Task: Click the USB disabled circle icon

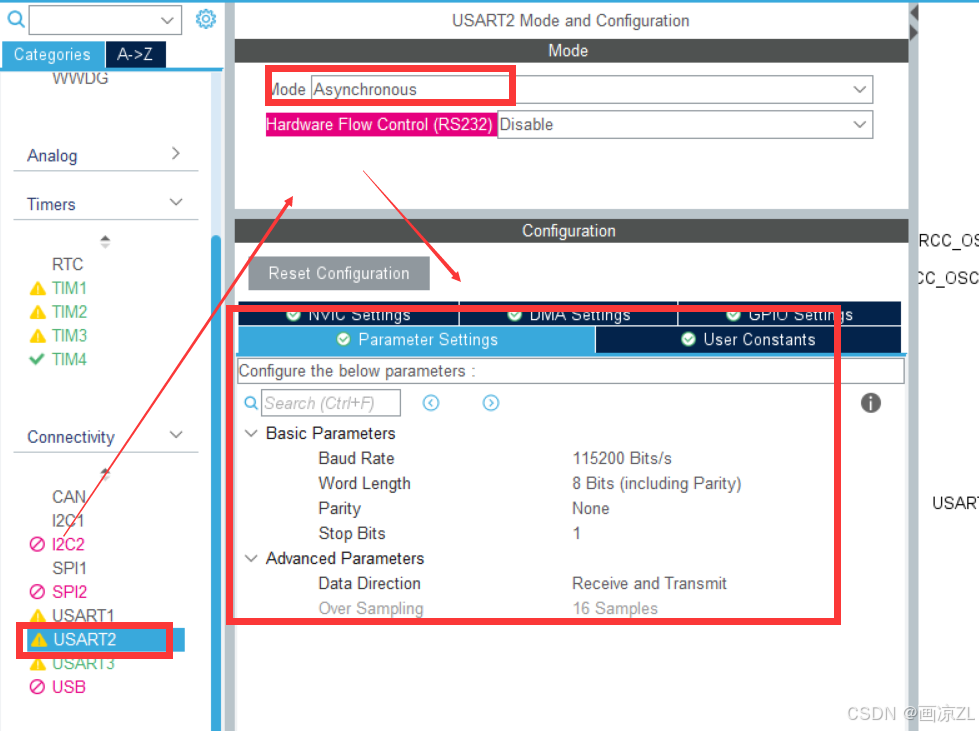Action: (x=37, y=687)
